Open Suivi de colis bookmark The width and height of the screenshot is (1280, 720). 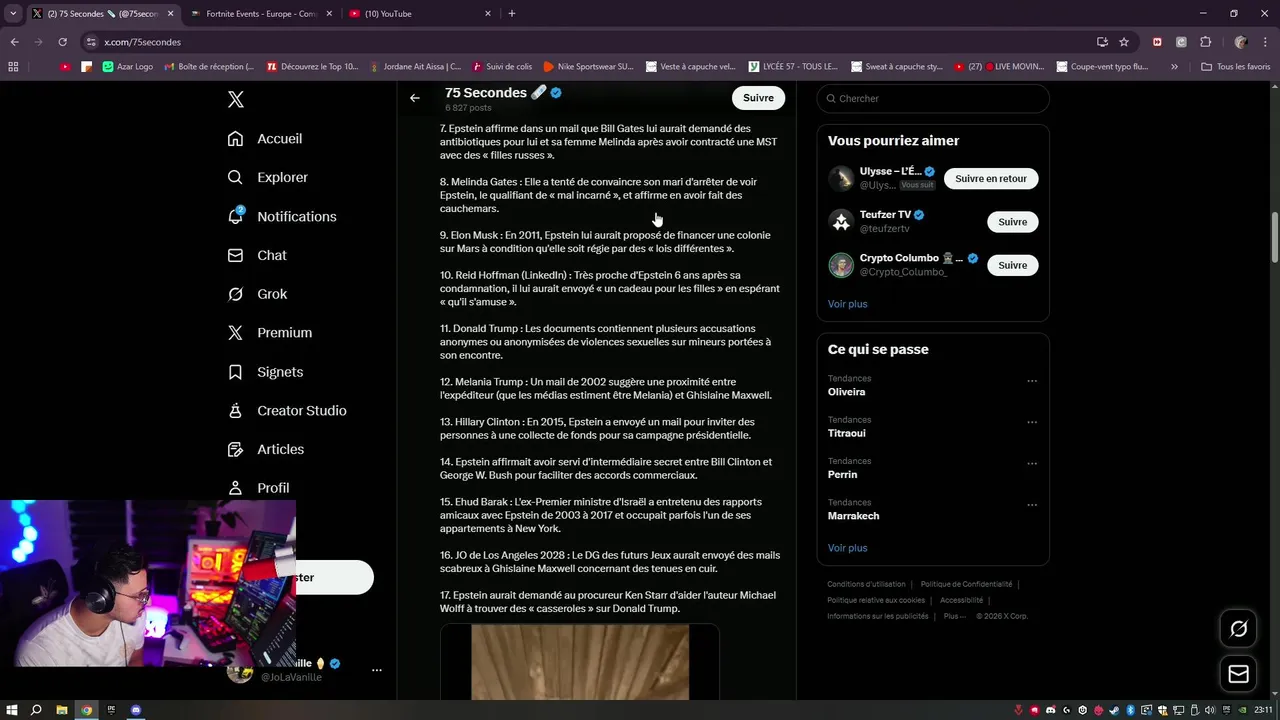(x=502, y=67)
